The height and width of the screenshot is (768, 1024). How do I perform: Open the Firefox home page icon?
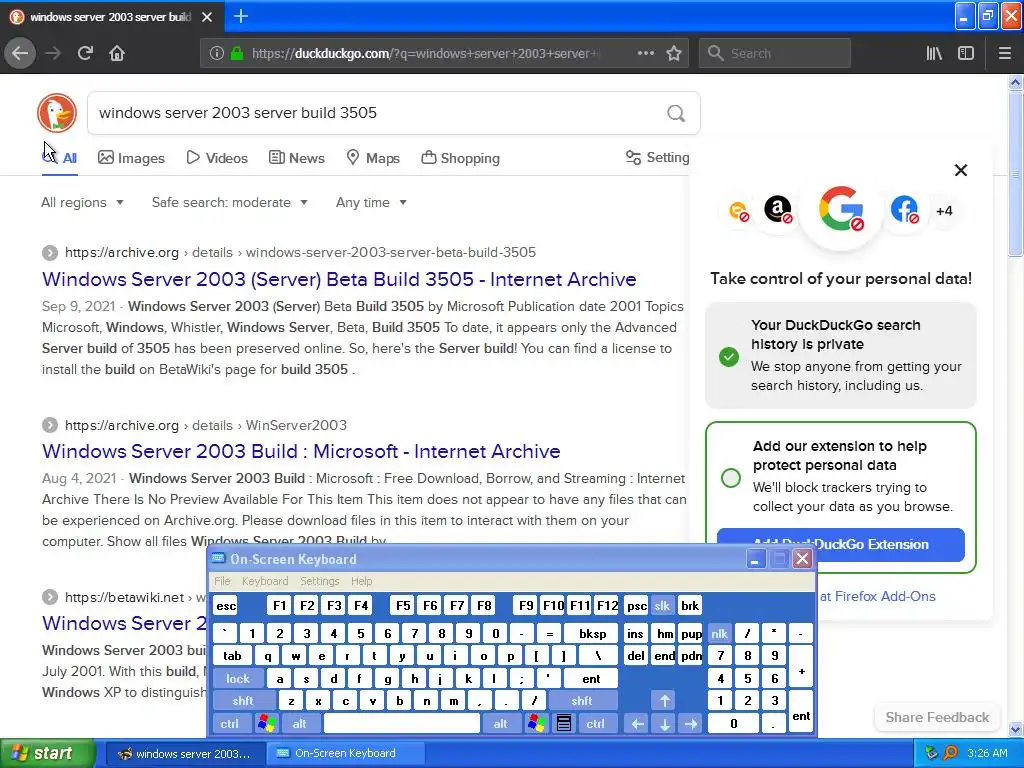117,53
